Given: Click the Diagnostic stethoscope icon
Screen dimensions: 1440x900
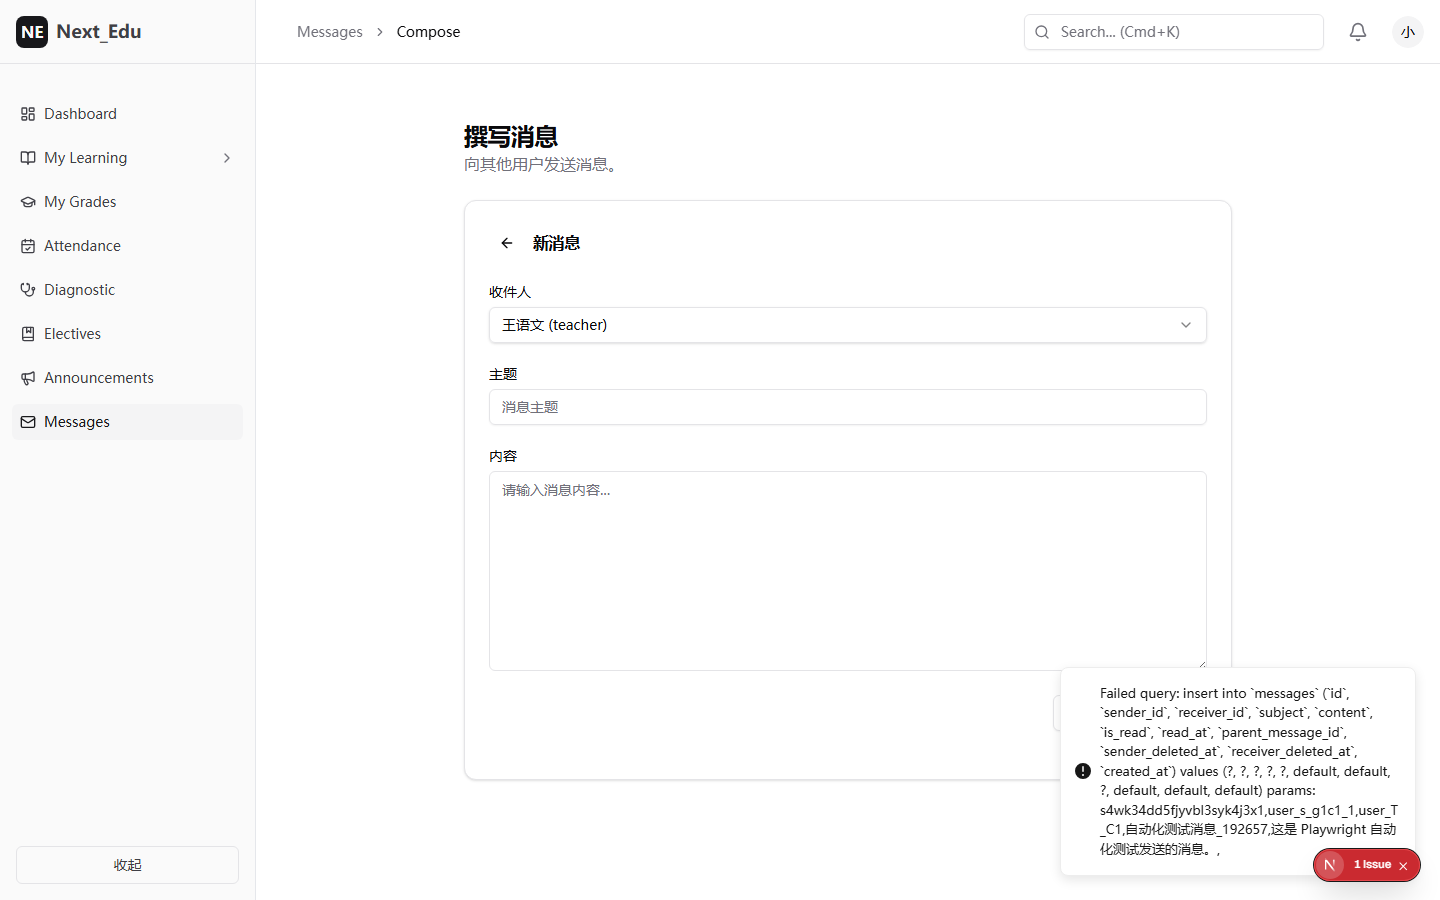Looking at the screenshot, I should (x=28, y=290).
